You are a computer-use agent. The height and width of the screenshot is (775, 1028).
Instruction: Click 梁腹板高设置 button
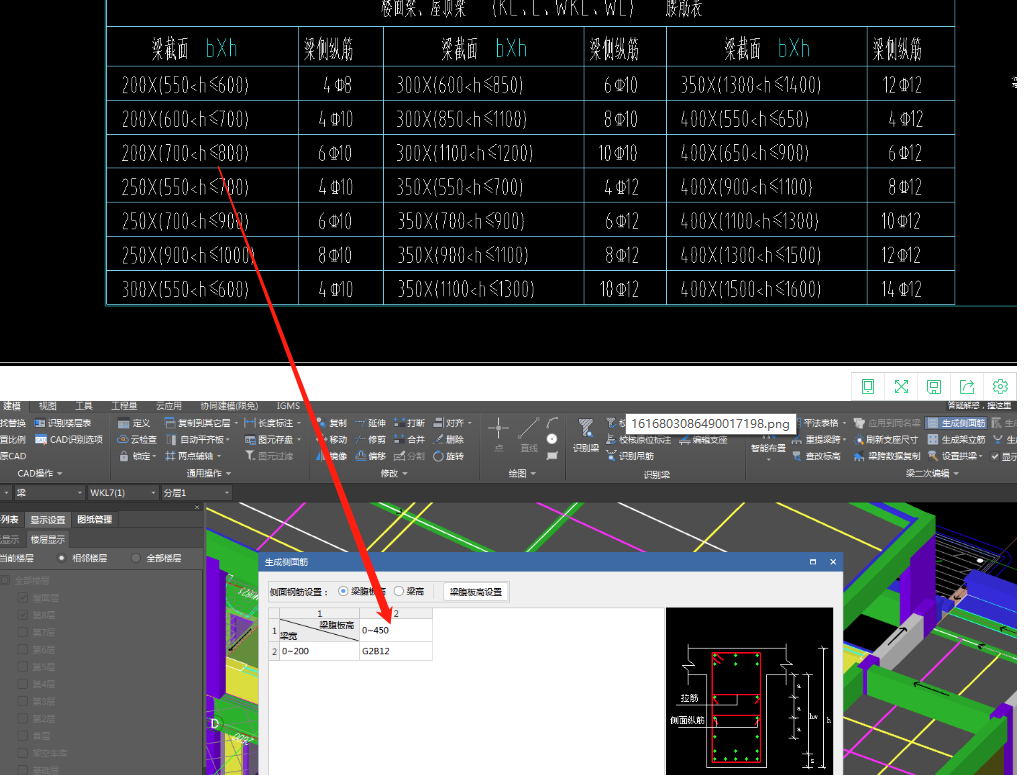pos(476,591)
